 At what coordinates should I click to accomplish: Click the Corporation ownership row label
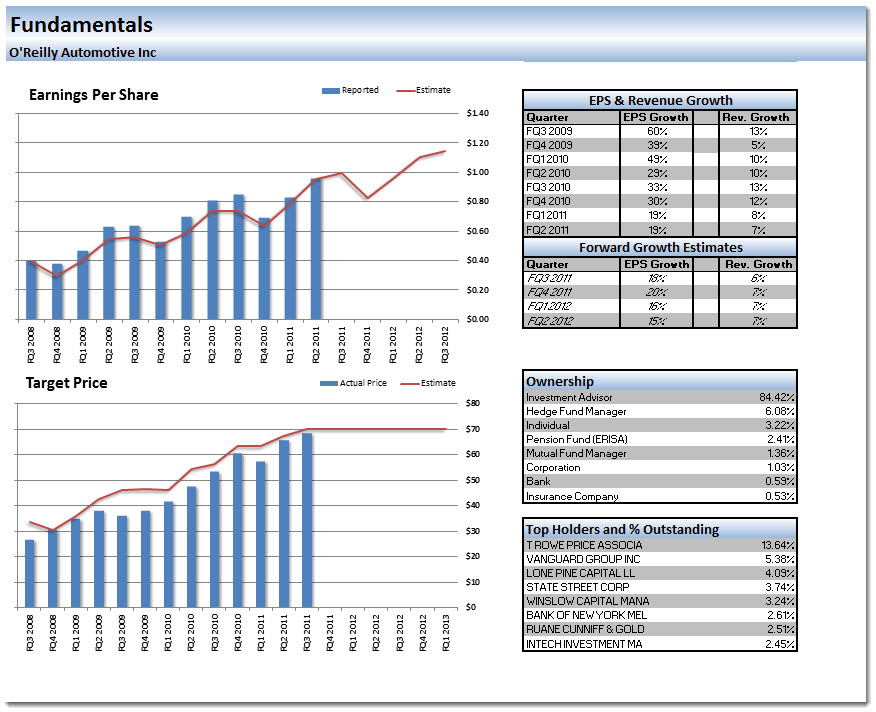coord(553,467)
